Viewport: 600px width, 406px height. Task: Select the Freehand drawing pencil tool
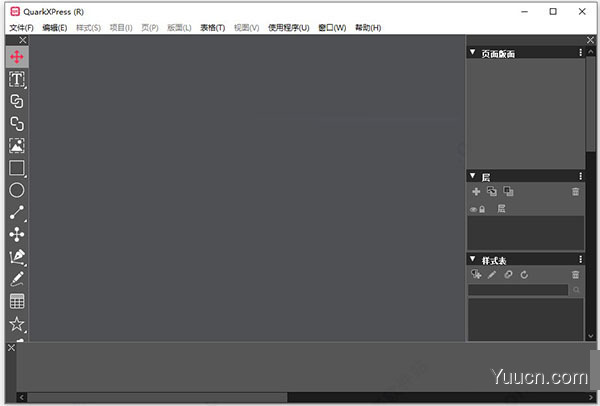[x=17, y=279]
